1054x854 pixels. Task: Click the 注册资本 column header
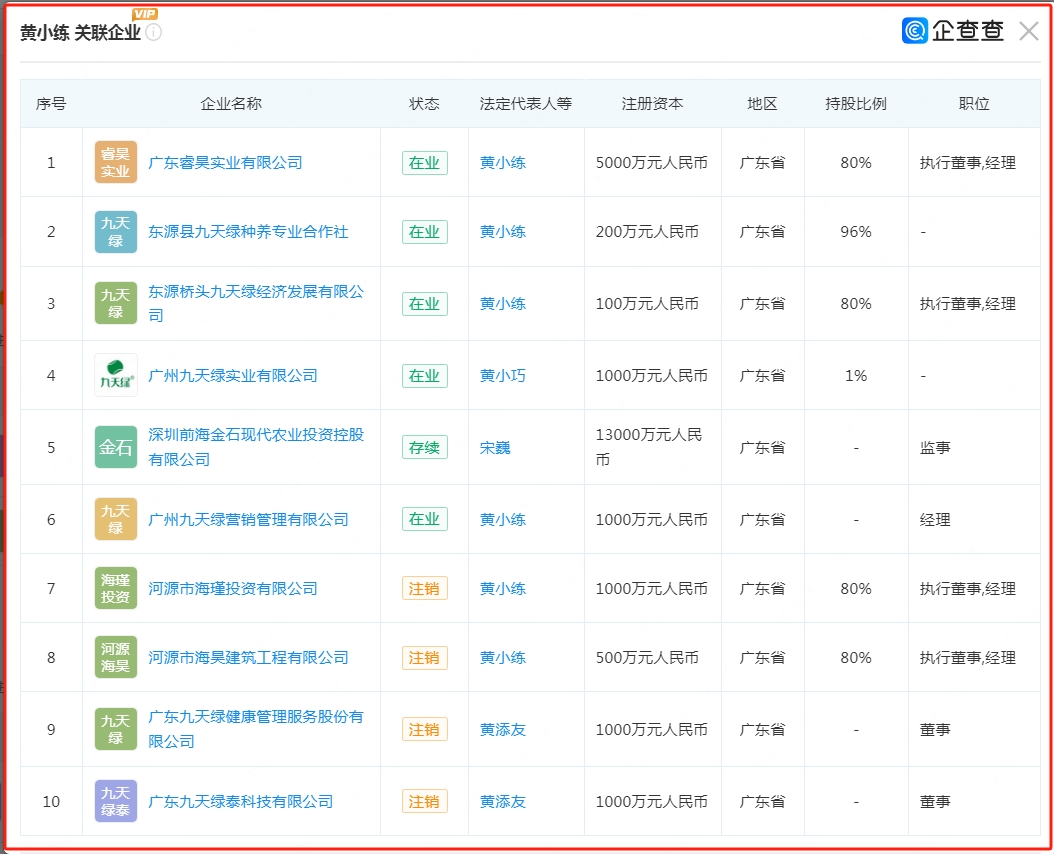point(653,104)
